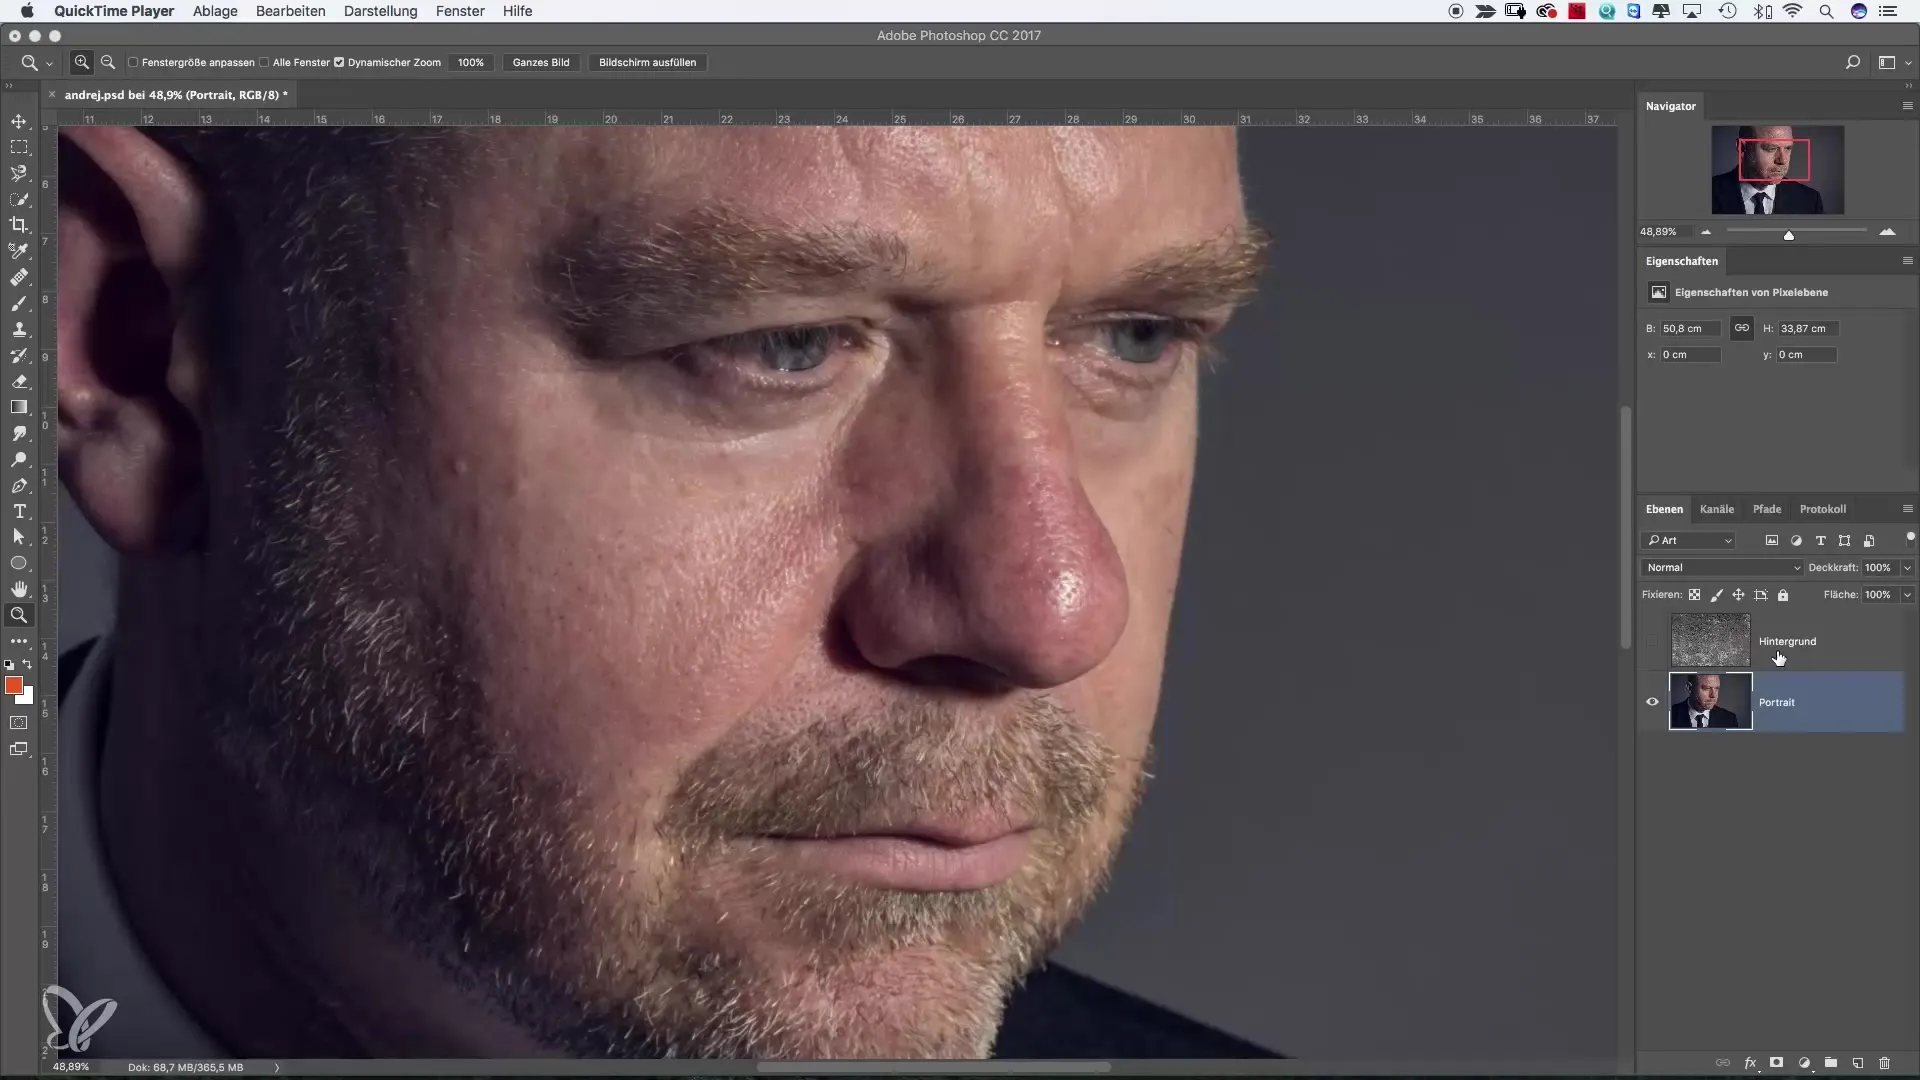Image resolution: width=1920 pixels, height=1080 pixels.
Task: Toggle Quick Mask mode
Action: tap(19, 722)
